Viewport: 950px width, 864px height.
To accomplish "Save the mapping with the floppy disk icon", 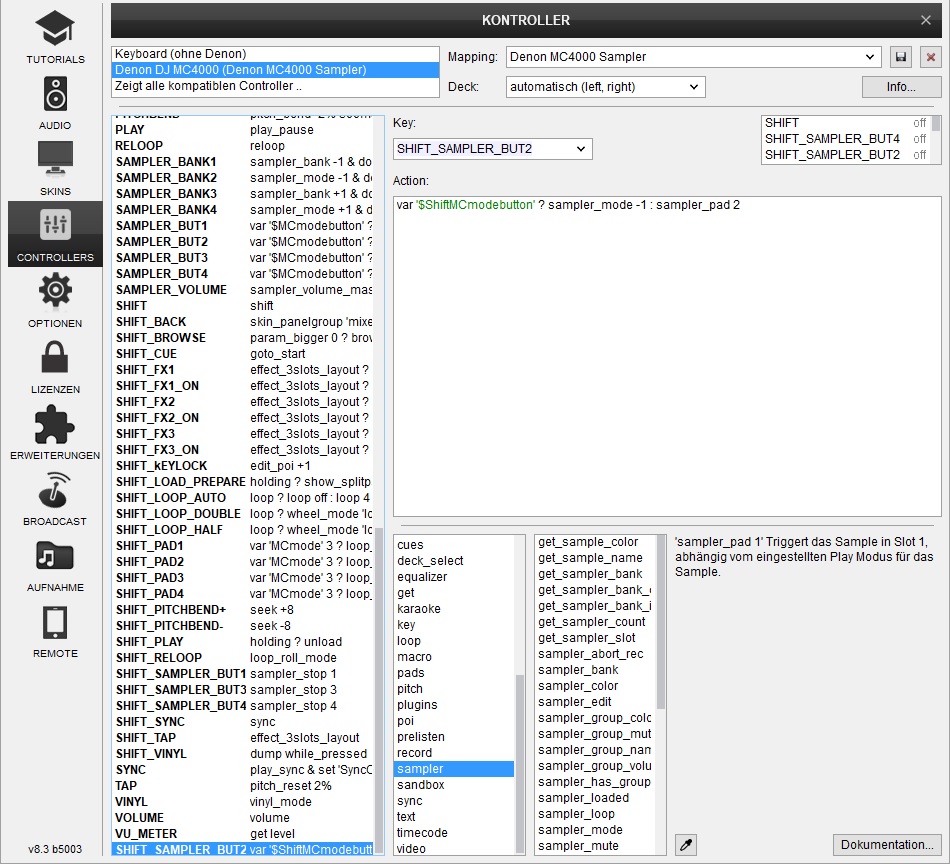I will pos(901,57).
